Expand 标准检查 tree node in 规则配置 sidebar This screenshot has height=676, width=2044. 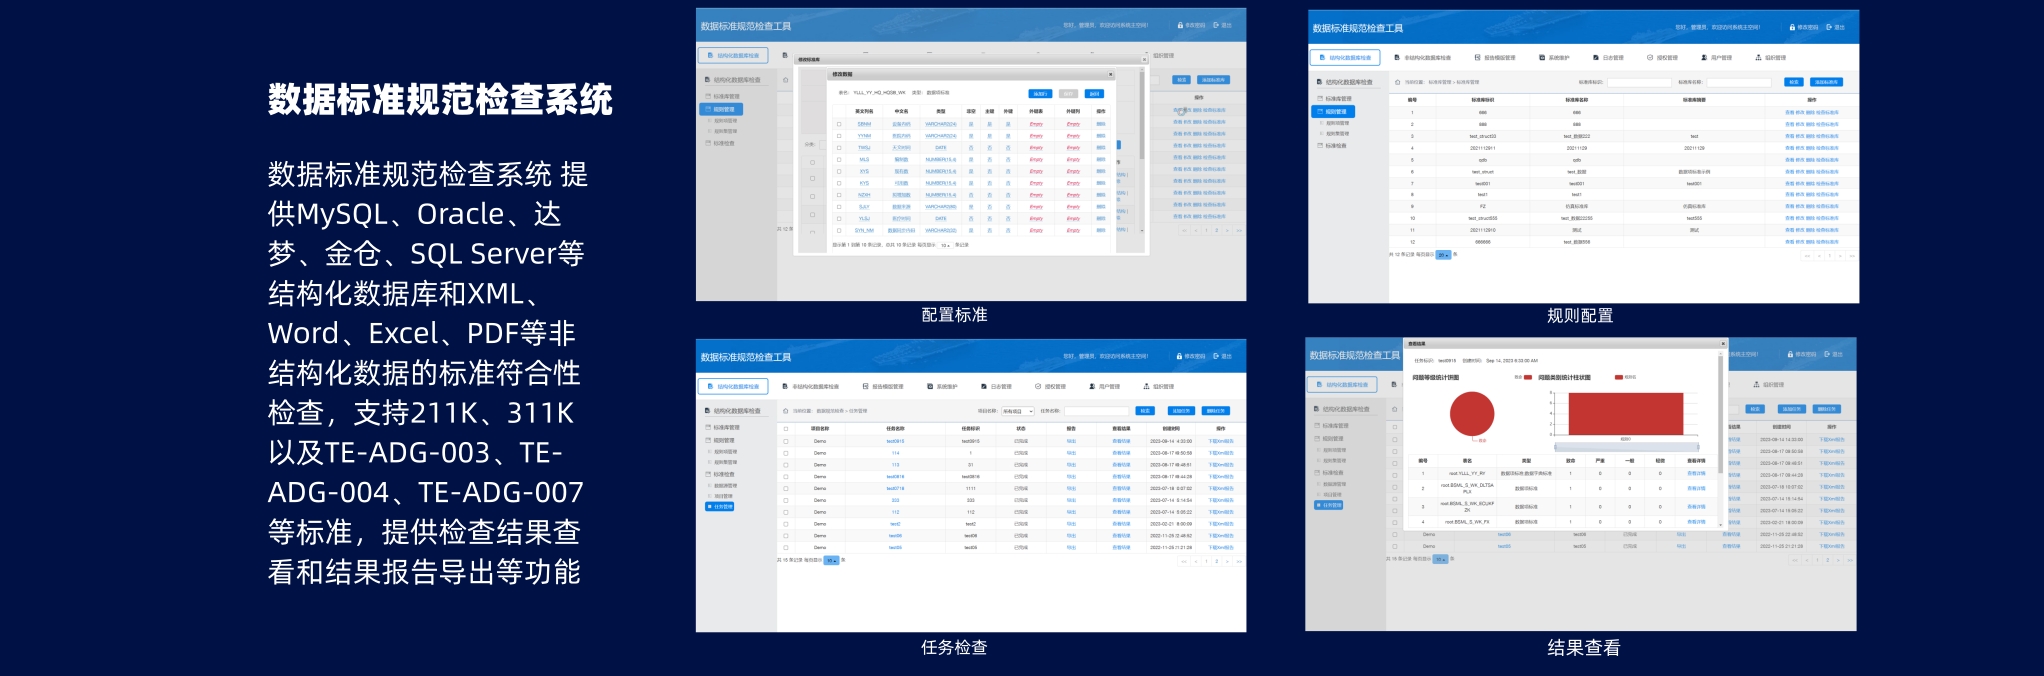(1336, 146)
